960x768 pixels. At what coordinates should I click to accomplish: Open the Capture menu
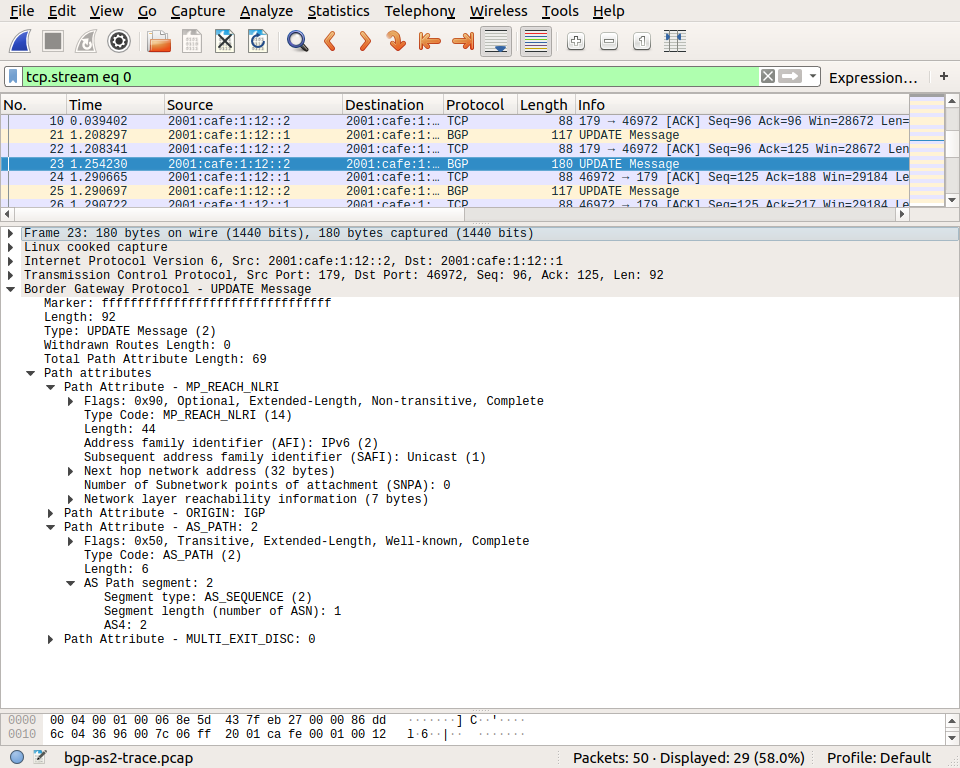198,11
